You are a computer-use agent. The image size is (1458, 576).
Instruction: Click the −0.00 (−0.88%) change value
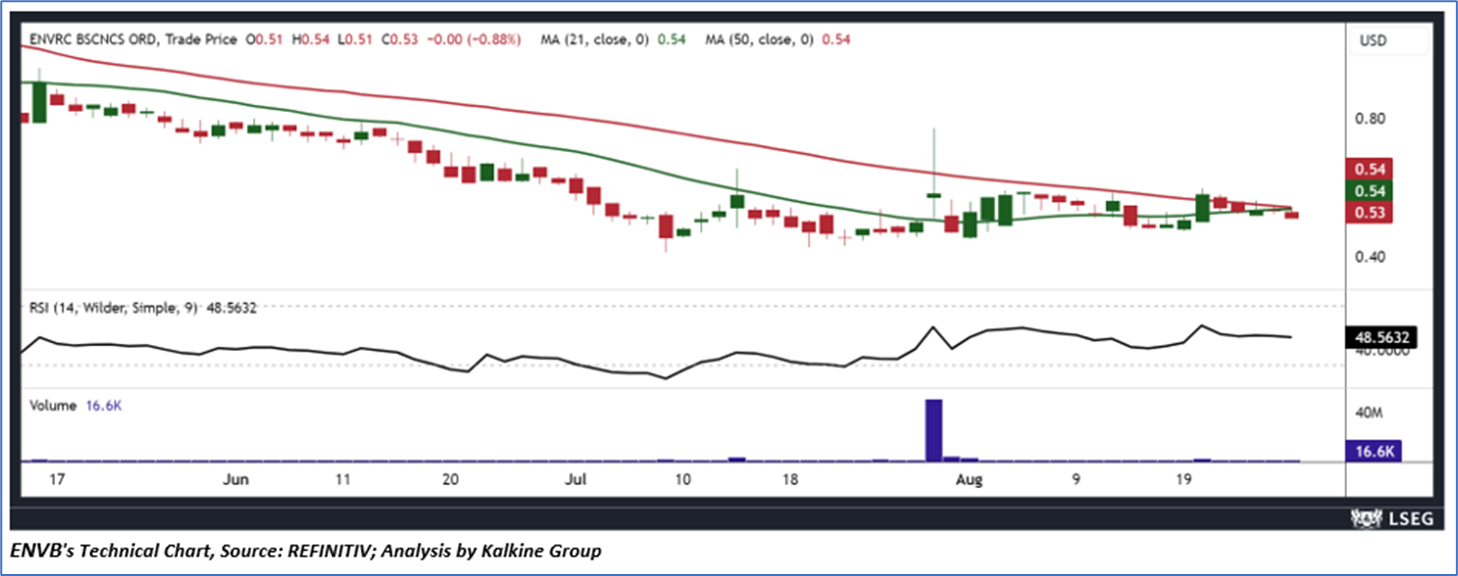tap(474, 39)
